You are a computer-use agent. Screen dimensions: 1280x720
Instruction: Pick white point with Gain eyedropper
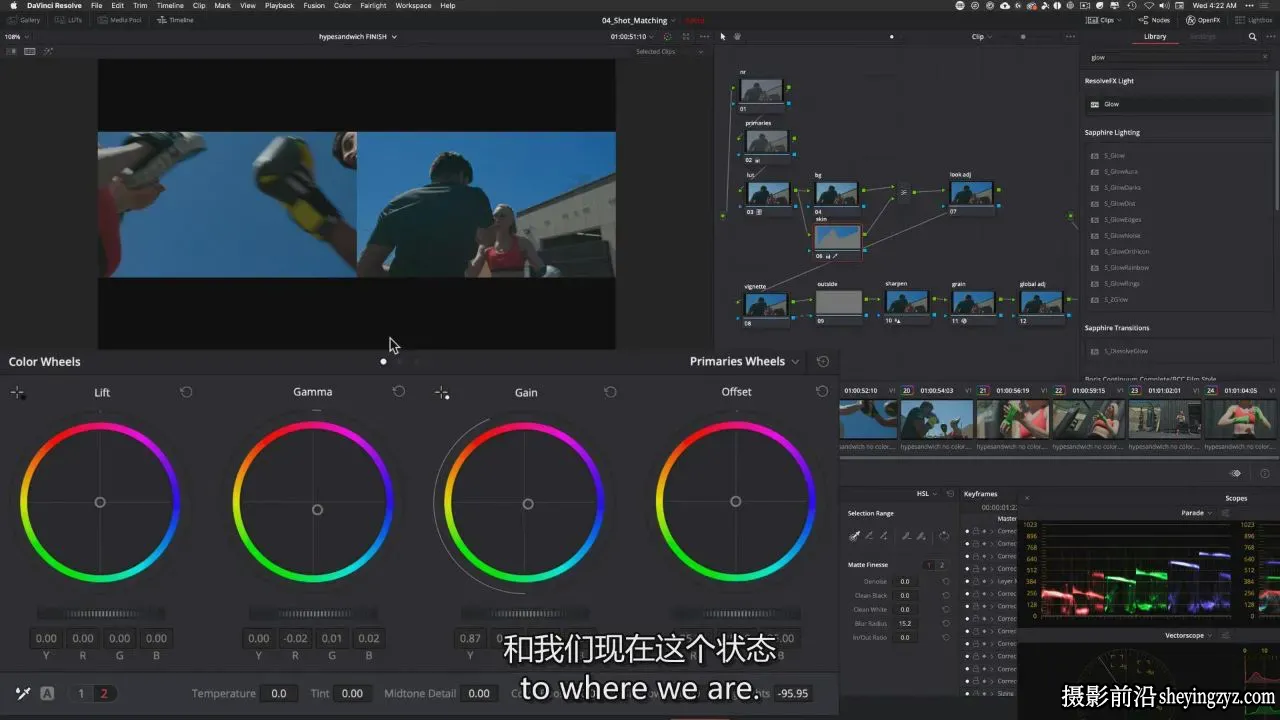pos(442,392)
